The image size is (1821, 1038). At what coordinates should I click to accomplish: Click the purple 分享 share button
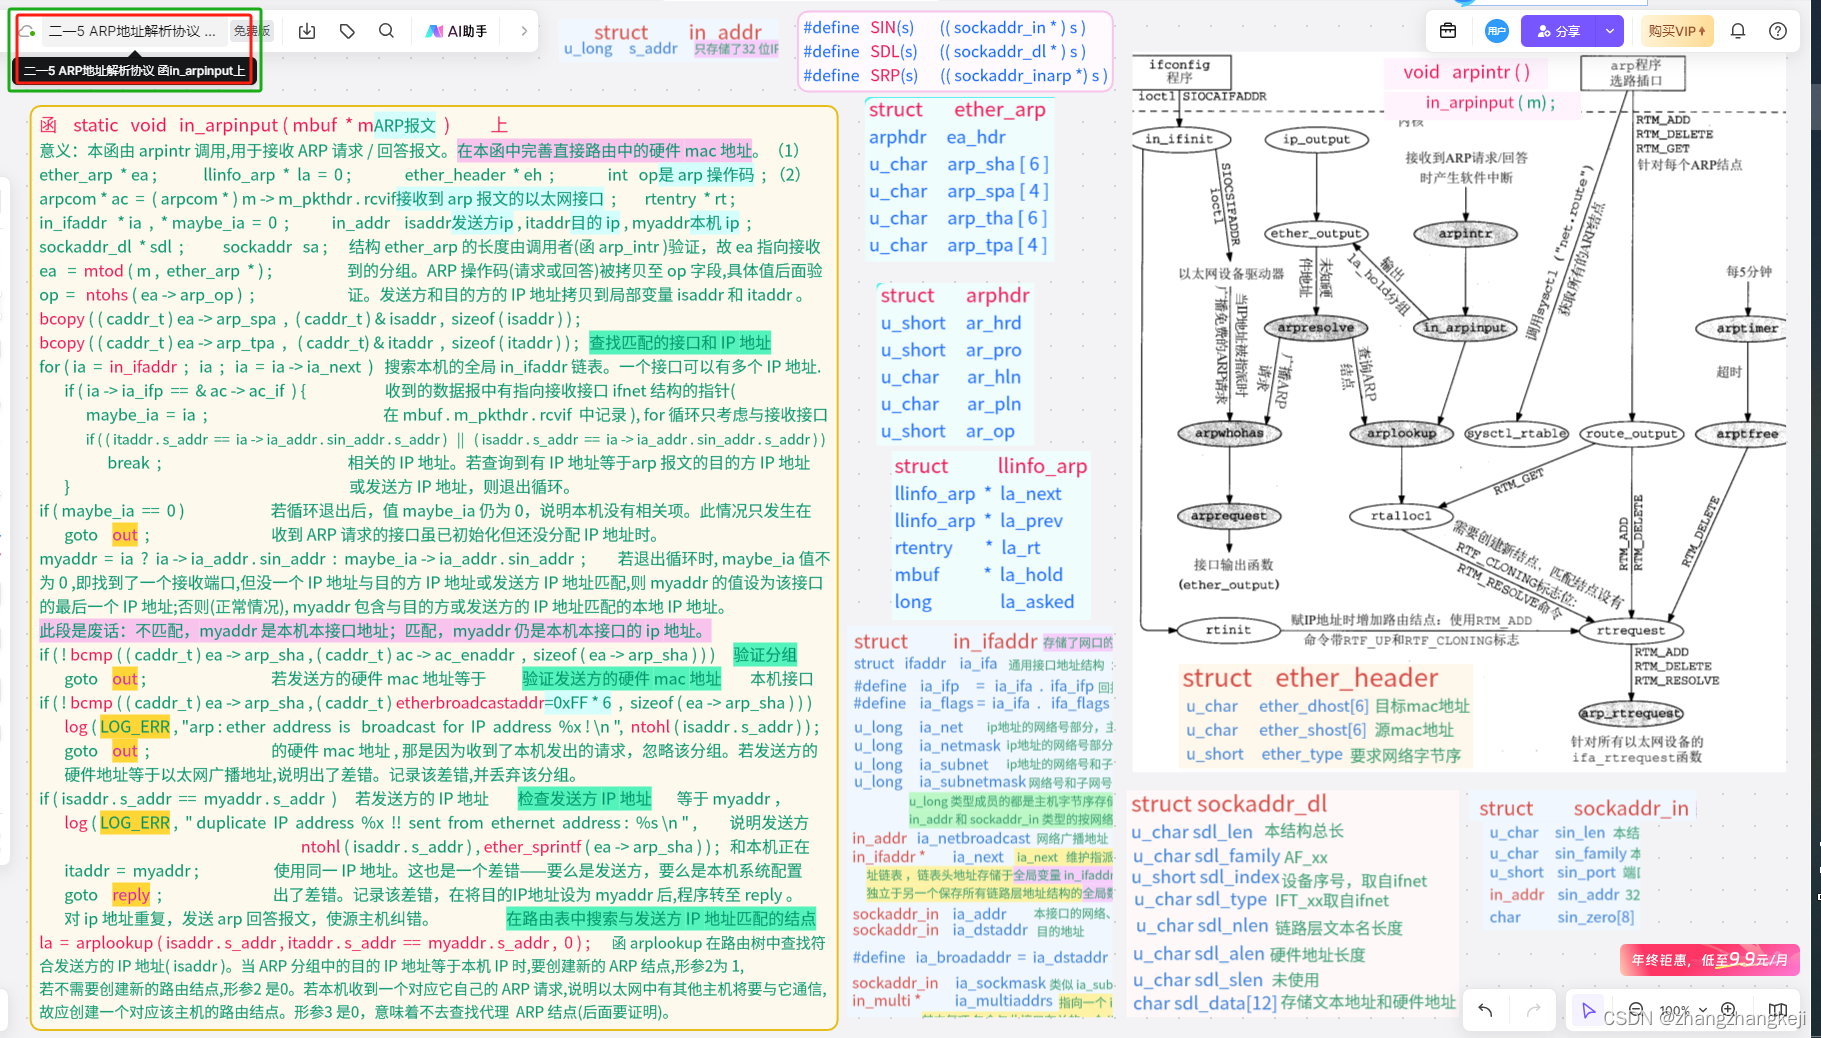tap(1560, 31)
